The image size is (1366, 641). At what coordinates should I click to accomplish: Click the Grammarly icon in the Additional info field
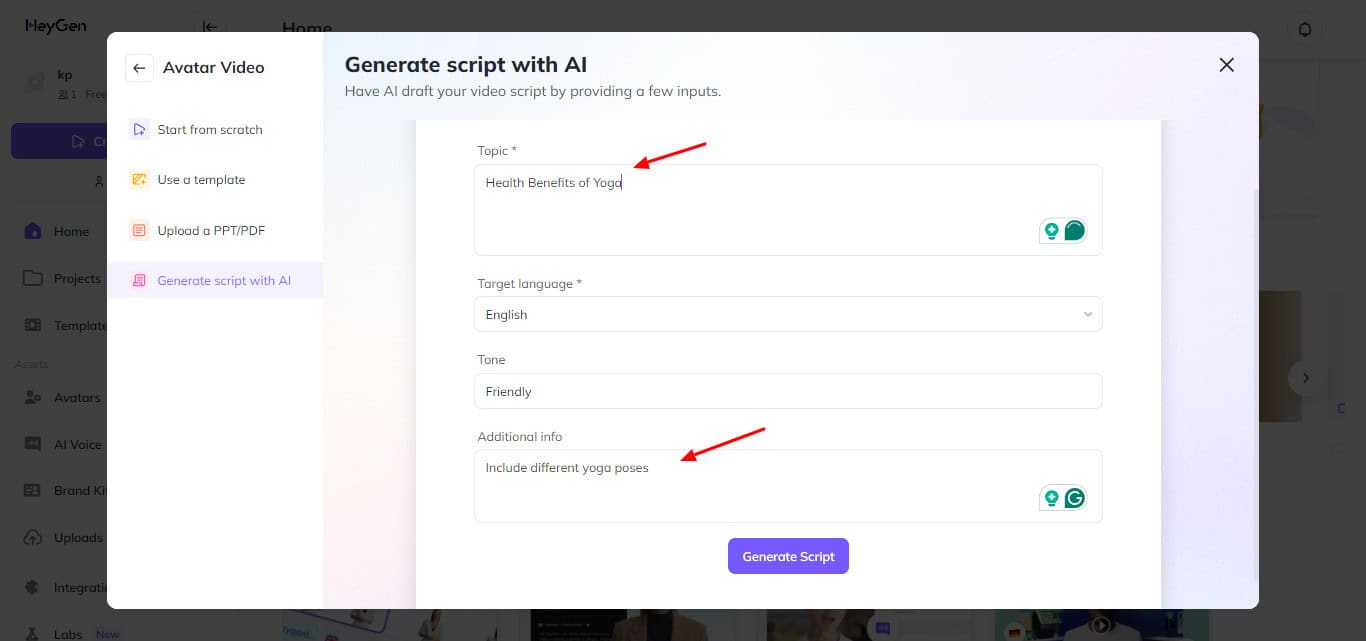[1074, 498]
